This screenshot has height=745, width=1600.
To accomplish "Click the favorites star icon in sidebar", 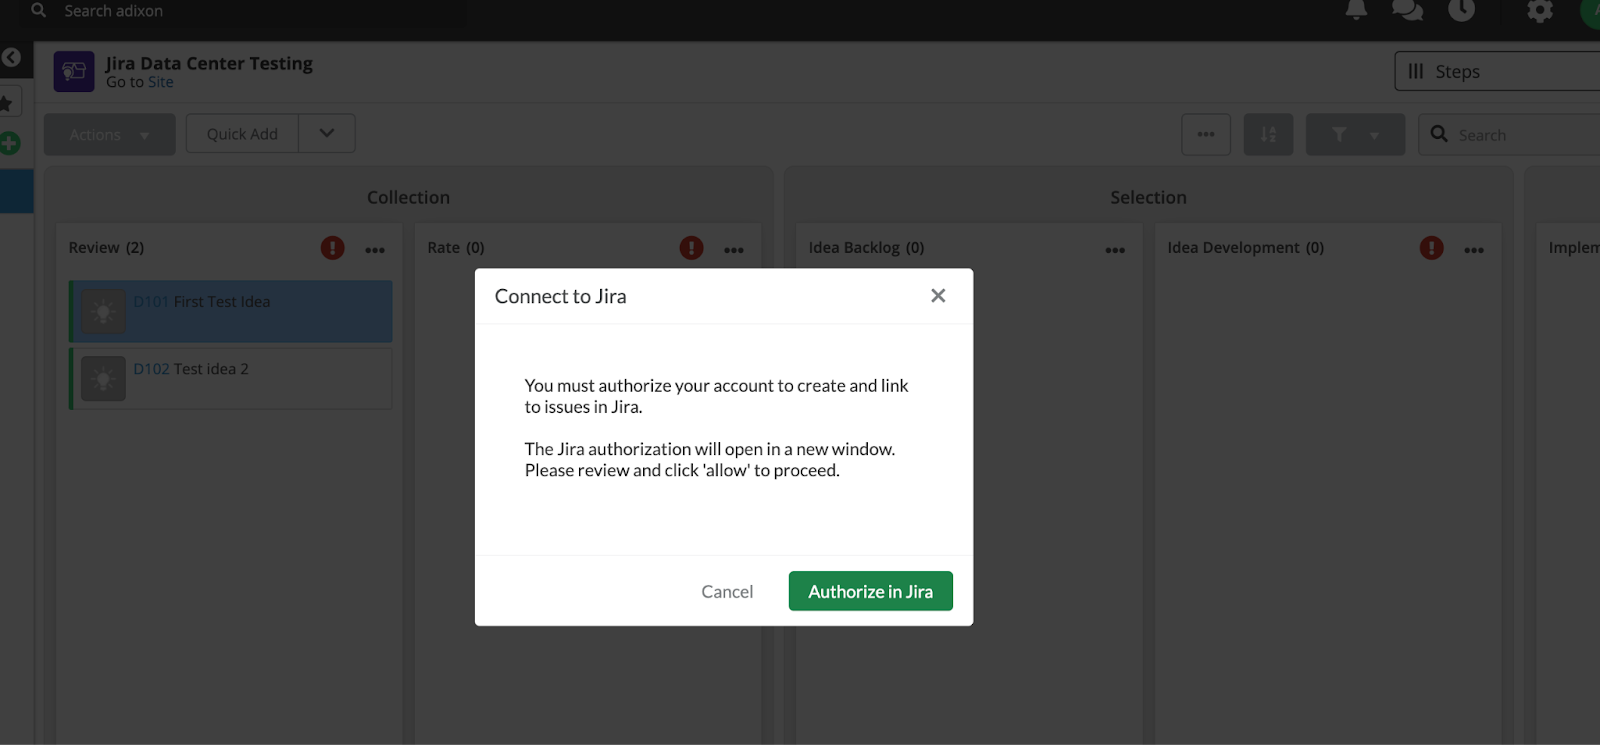I will click(6, 103).
